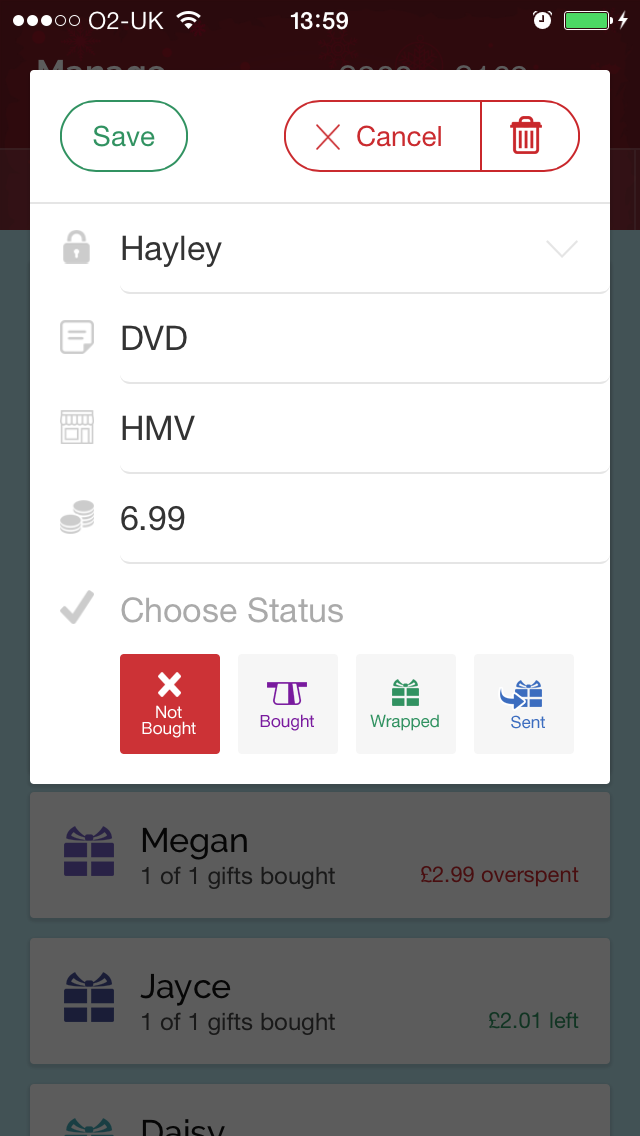Image resolution: width=640 pixels, height=1136 pixels.
Task: Tap the coins icon next to the price
Action: pos(76,518)
